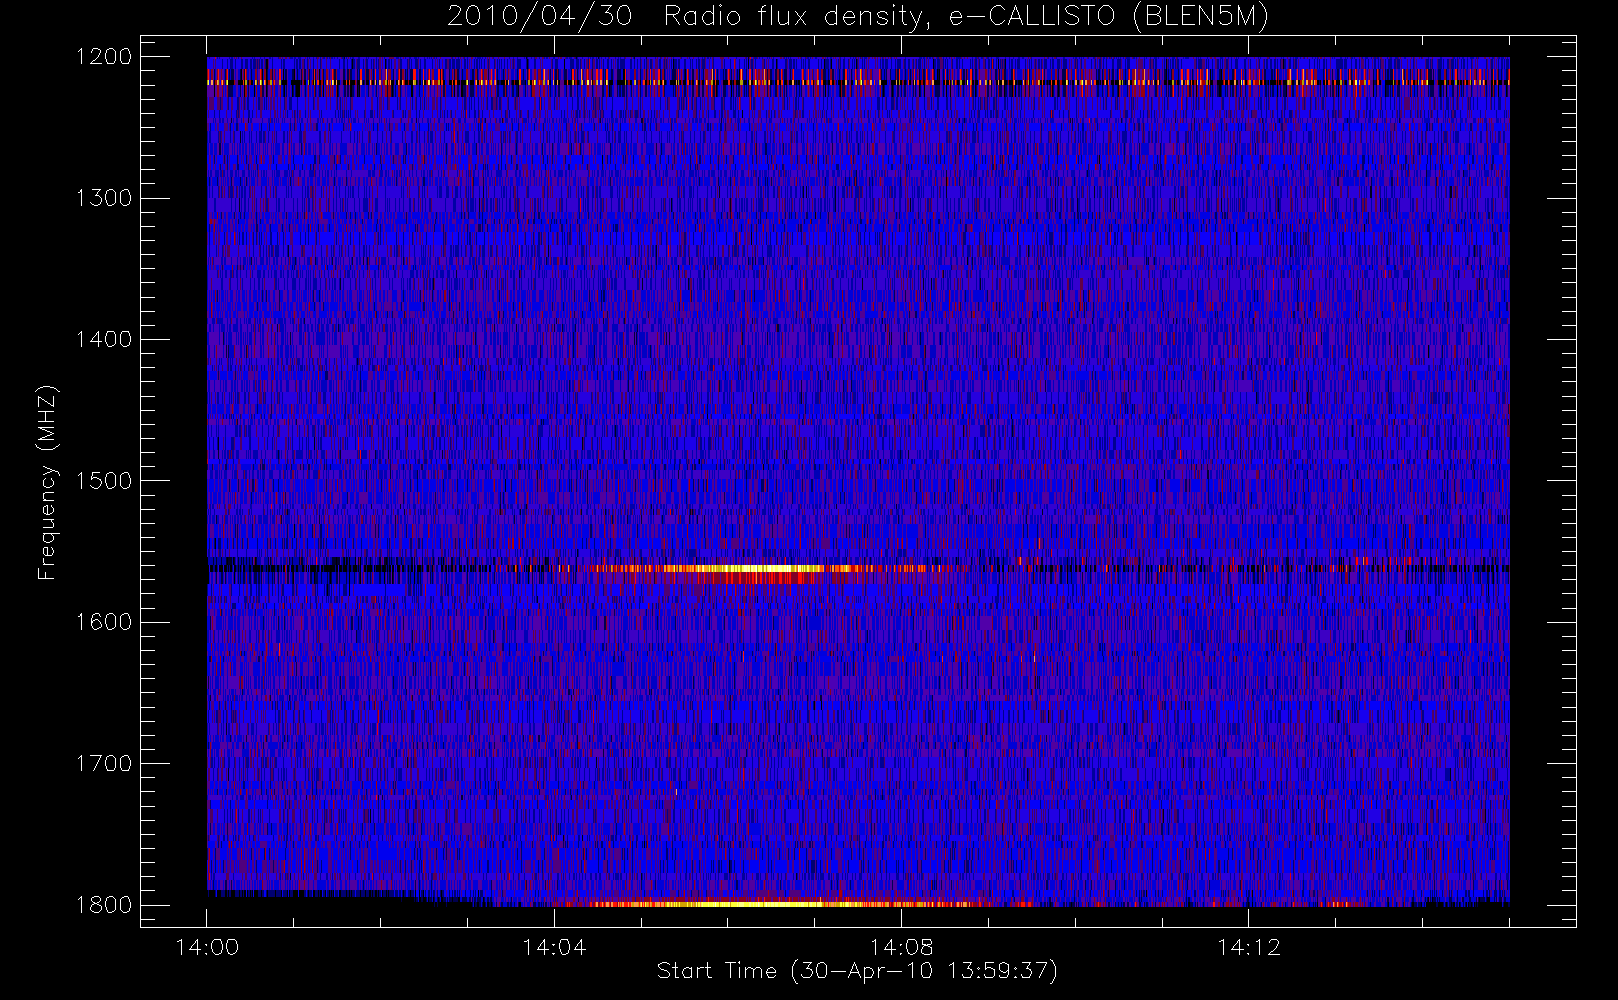
Task: Click the 14:12 time tick label
Action: (1249, 947)
